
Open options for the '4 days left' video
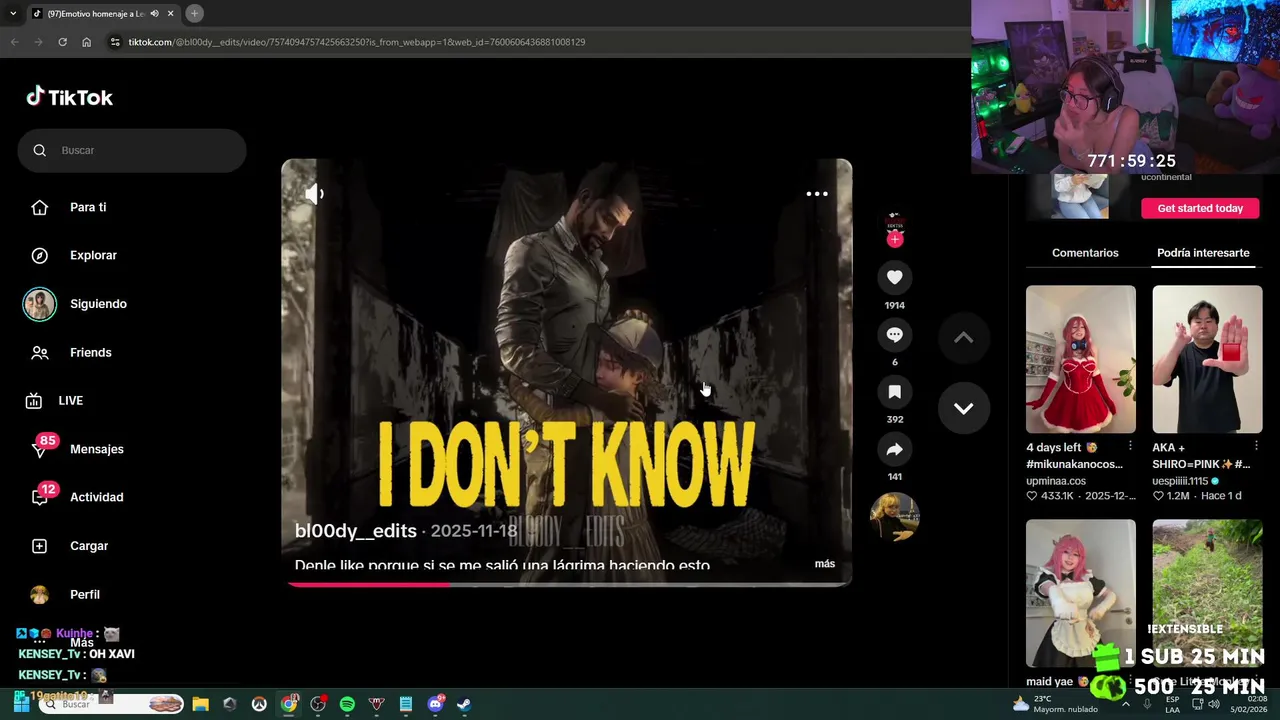click(1130, 447)
